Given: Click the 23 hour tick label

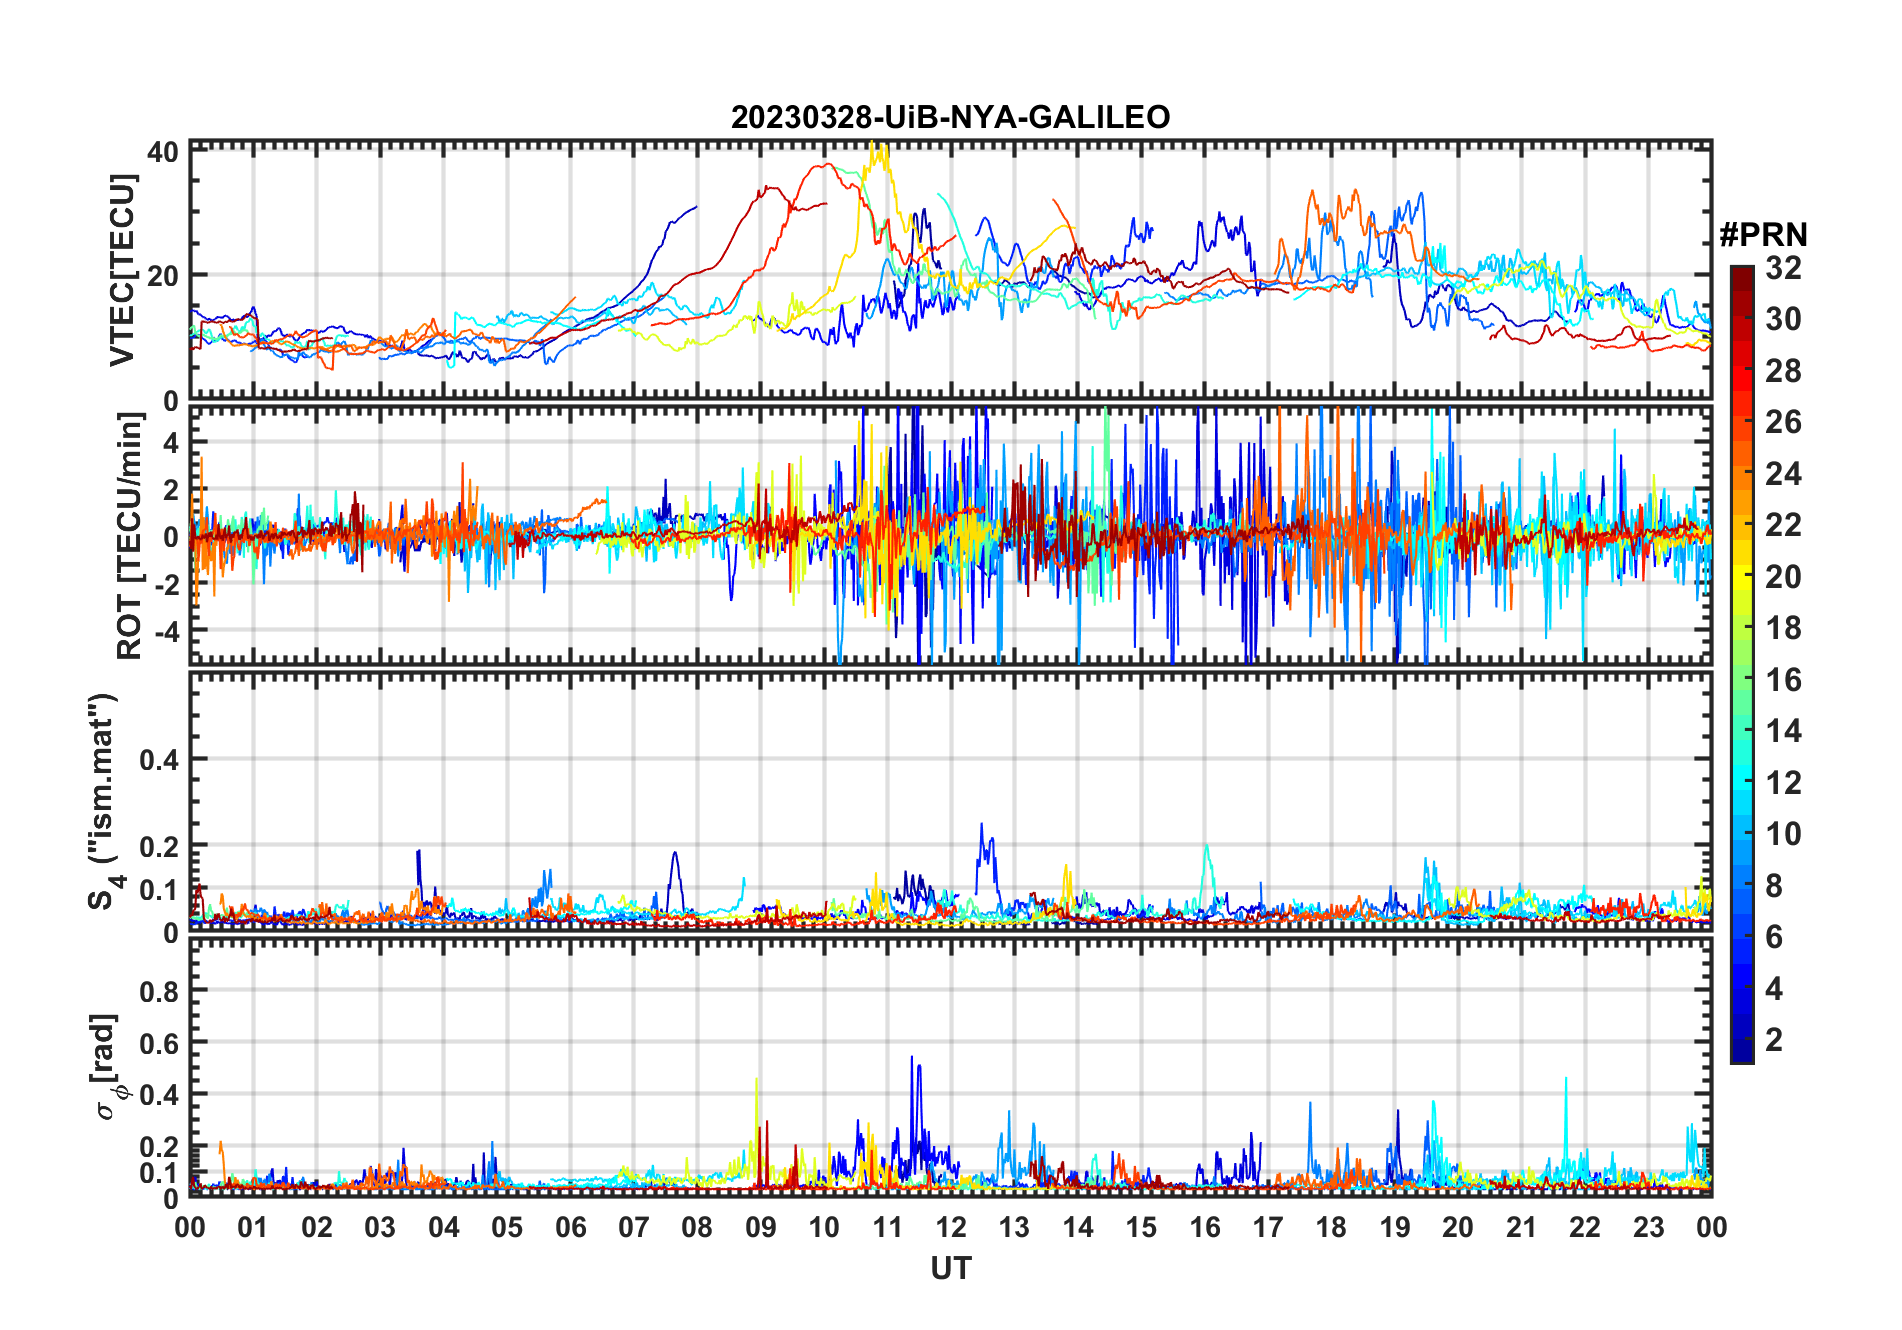Looking at the screenshot, I should [x=1648, y=1228].
